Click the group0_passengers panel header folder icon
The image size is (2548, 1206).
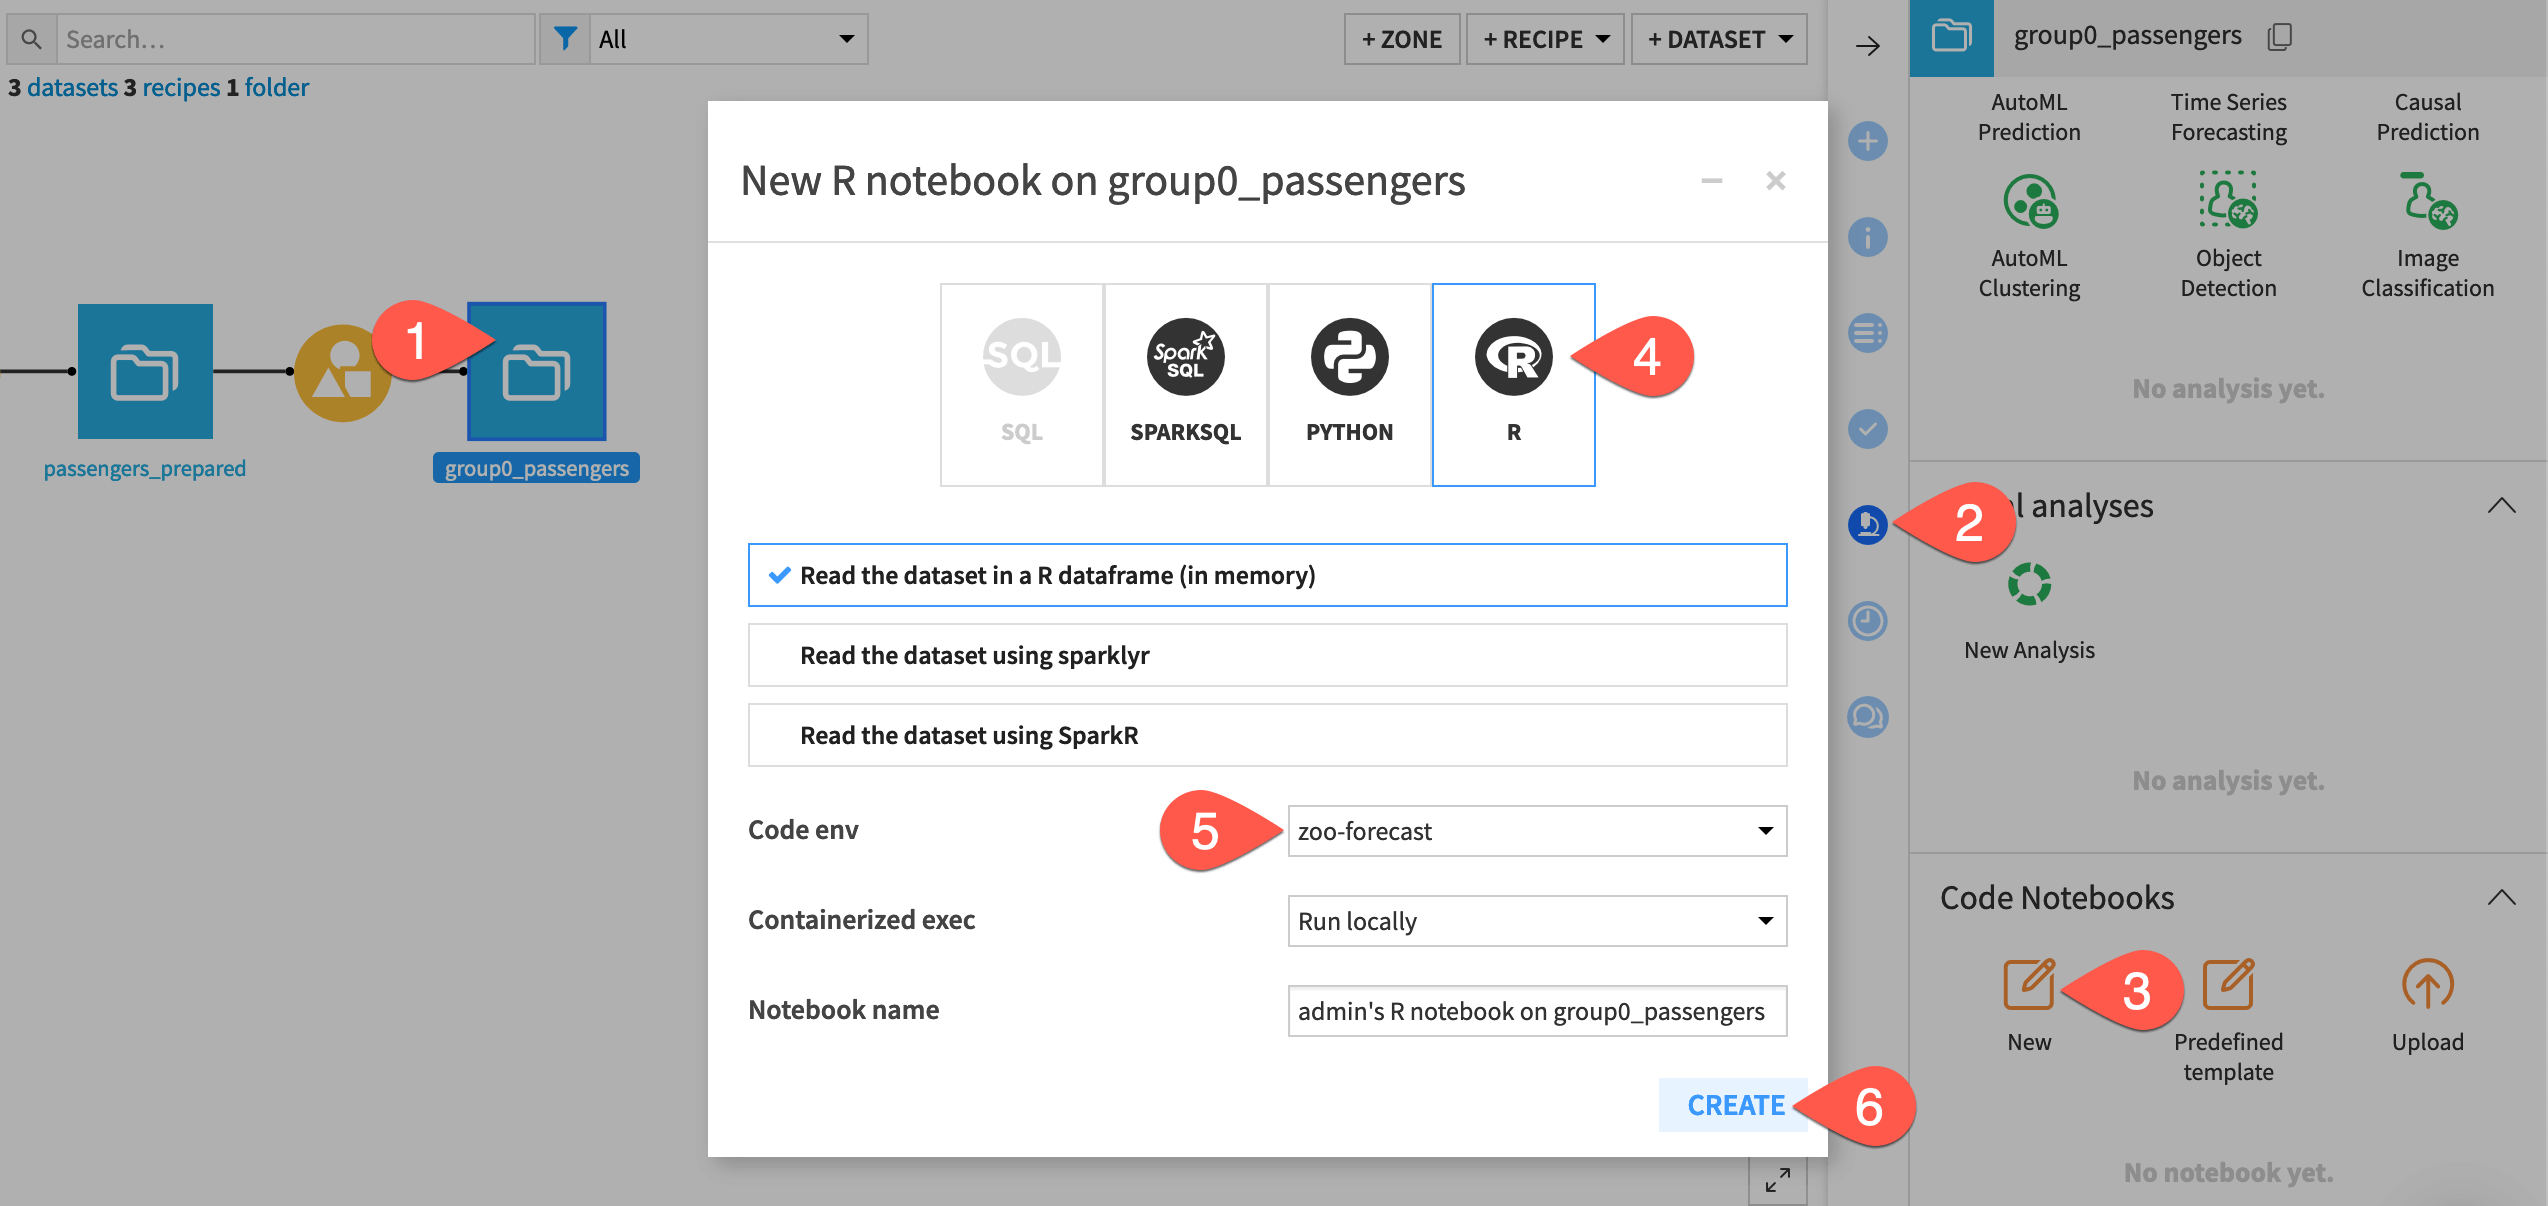tap(1951, 37)
